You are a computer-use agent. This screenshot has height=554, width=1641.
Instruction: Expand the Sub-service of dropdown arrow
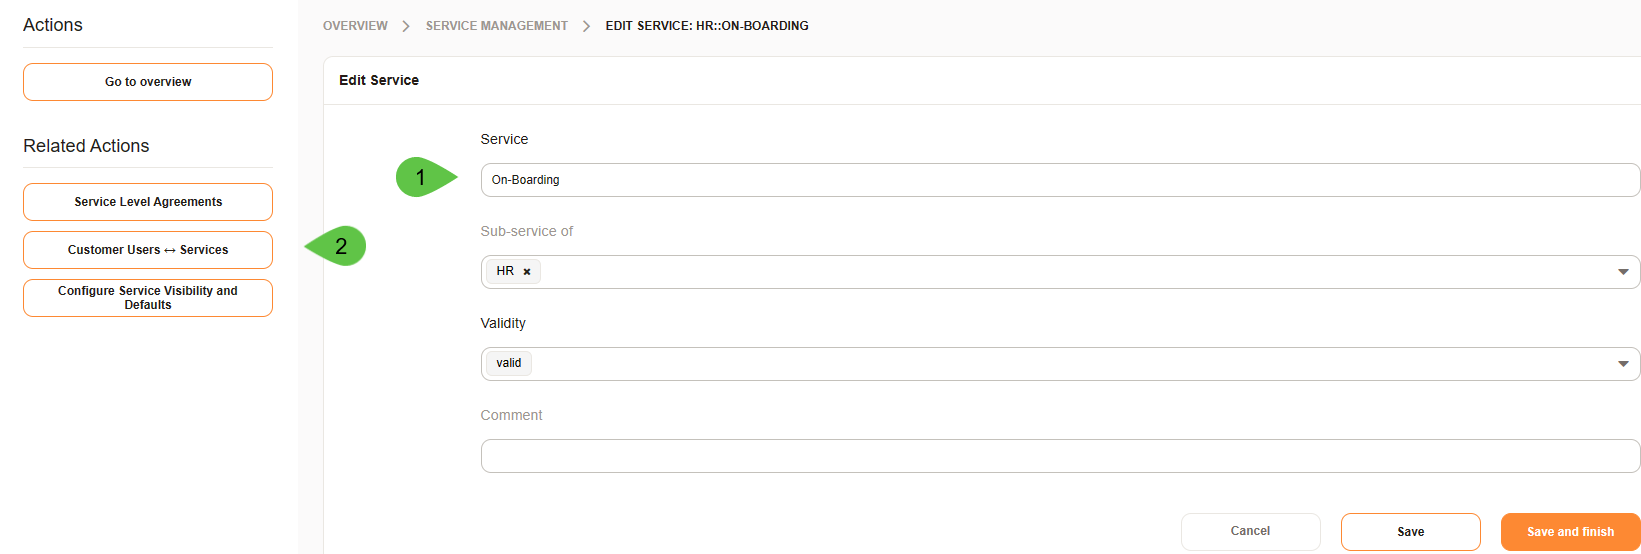point(1623,272)
